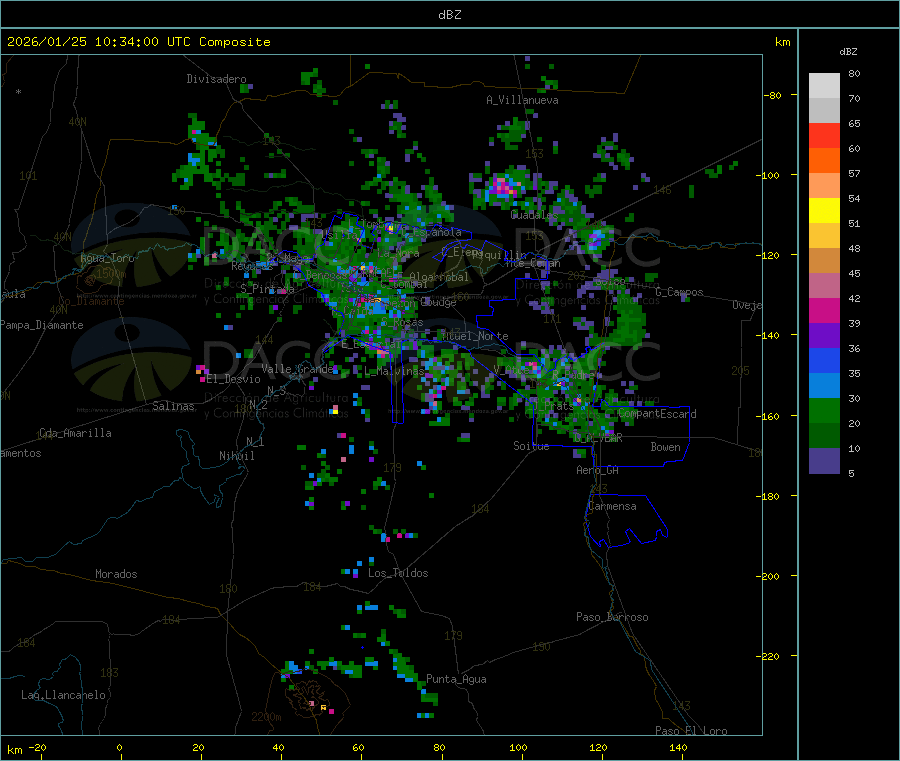The image size is (900, 761).
Task: Click the red 60-65 dBZ legend swatch
Action: click(824, 135)
